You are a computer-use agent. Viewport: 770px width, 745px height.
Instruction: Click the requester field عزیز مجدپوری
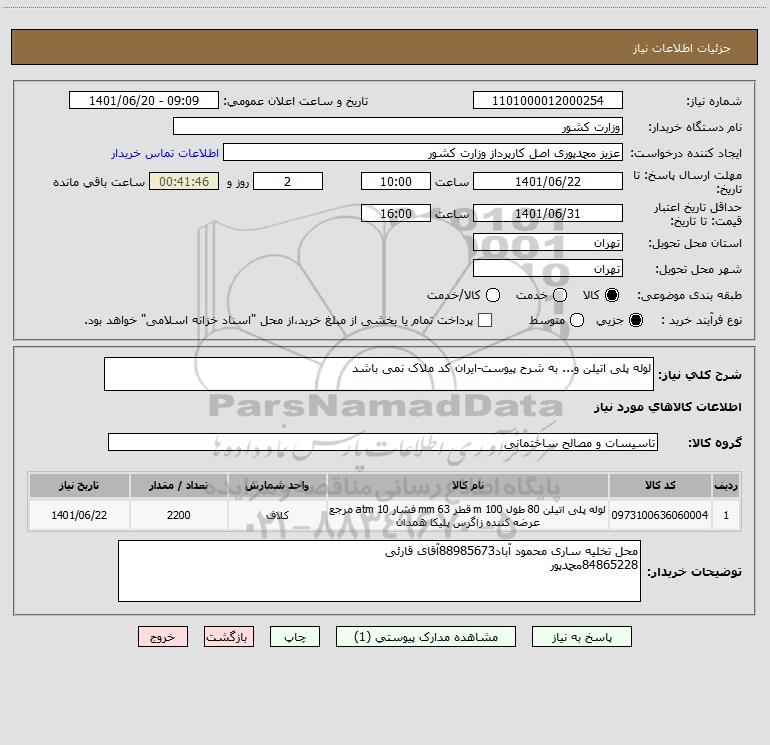point(423,153)
